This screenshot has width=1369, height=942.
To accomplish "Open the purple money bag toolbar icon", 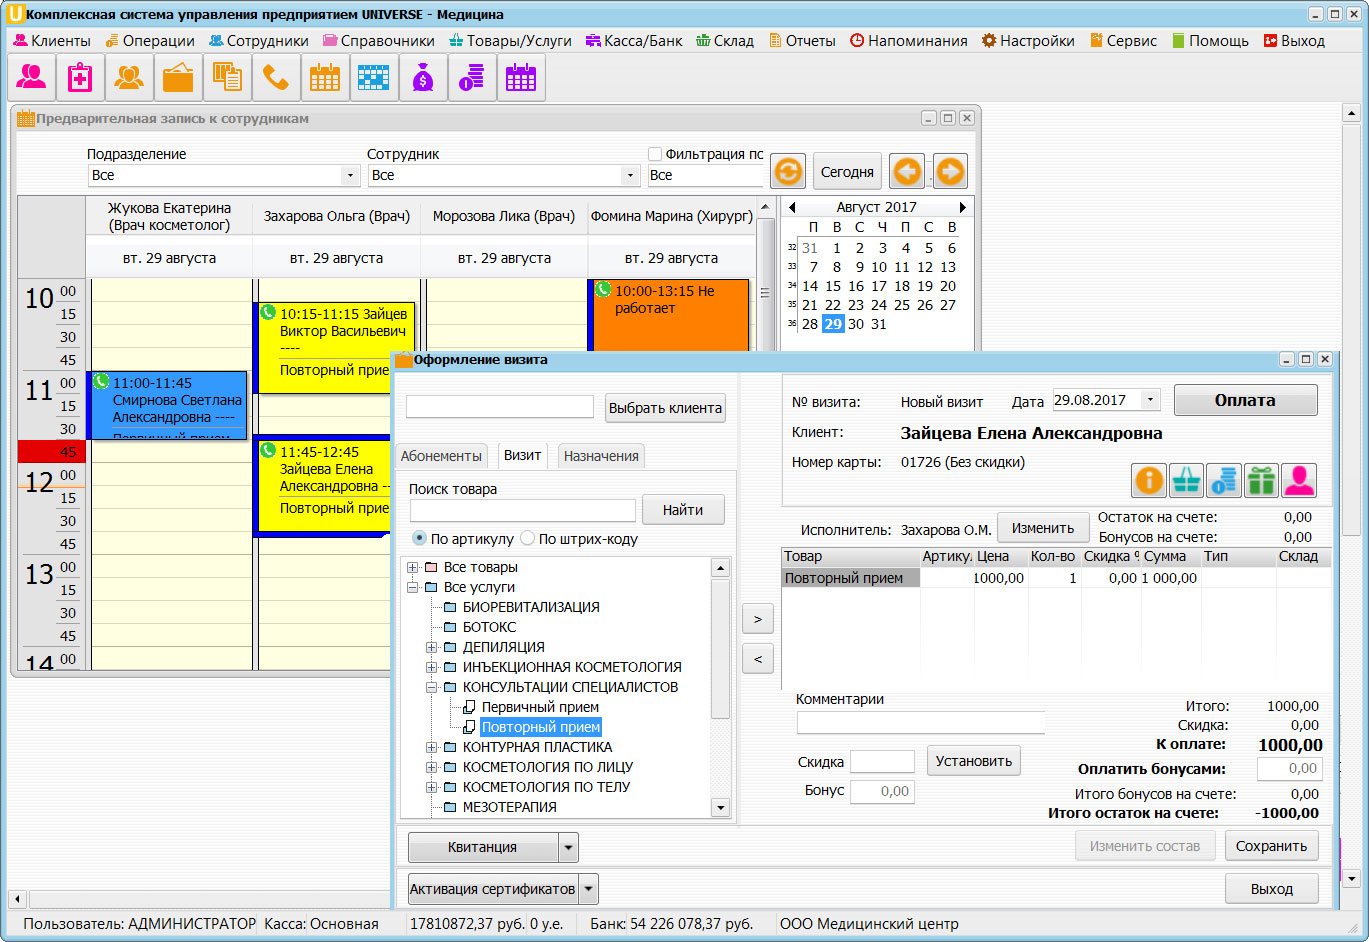I will [x=423, y=77].
